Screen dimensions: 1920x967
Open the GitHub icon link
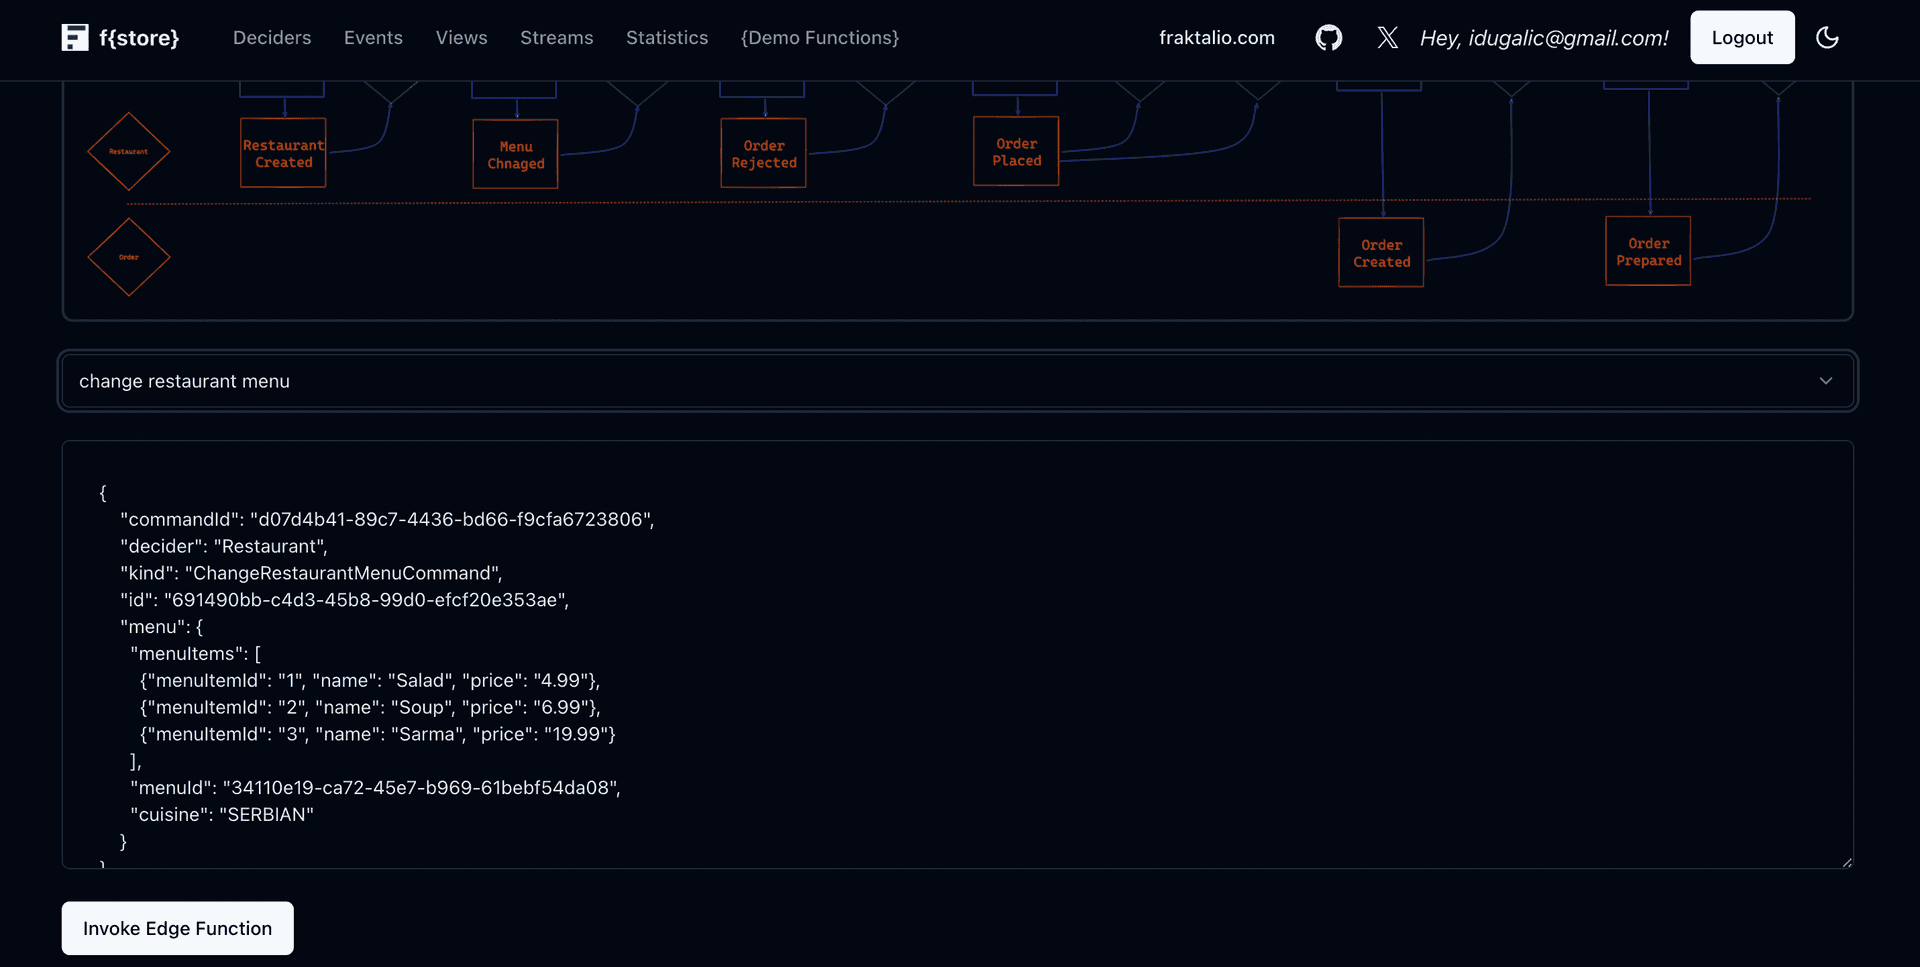click(1328, 38)
